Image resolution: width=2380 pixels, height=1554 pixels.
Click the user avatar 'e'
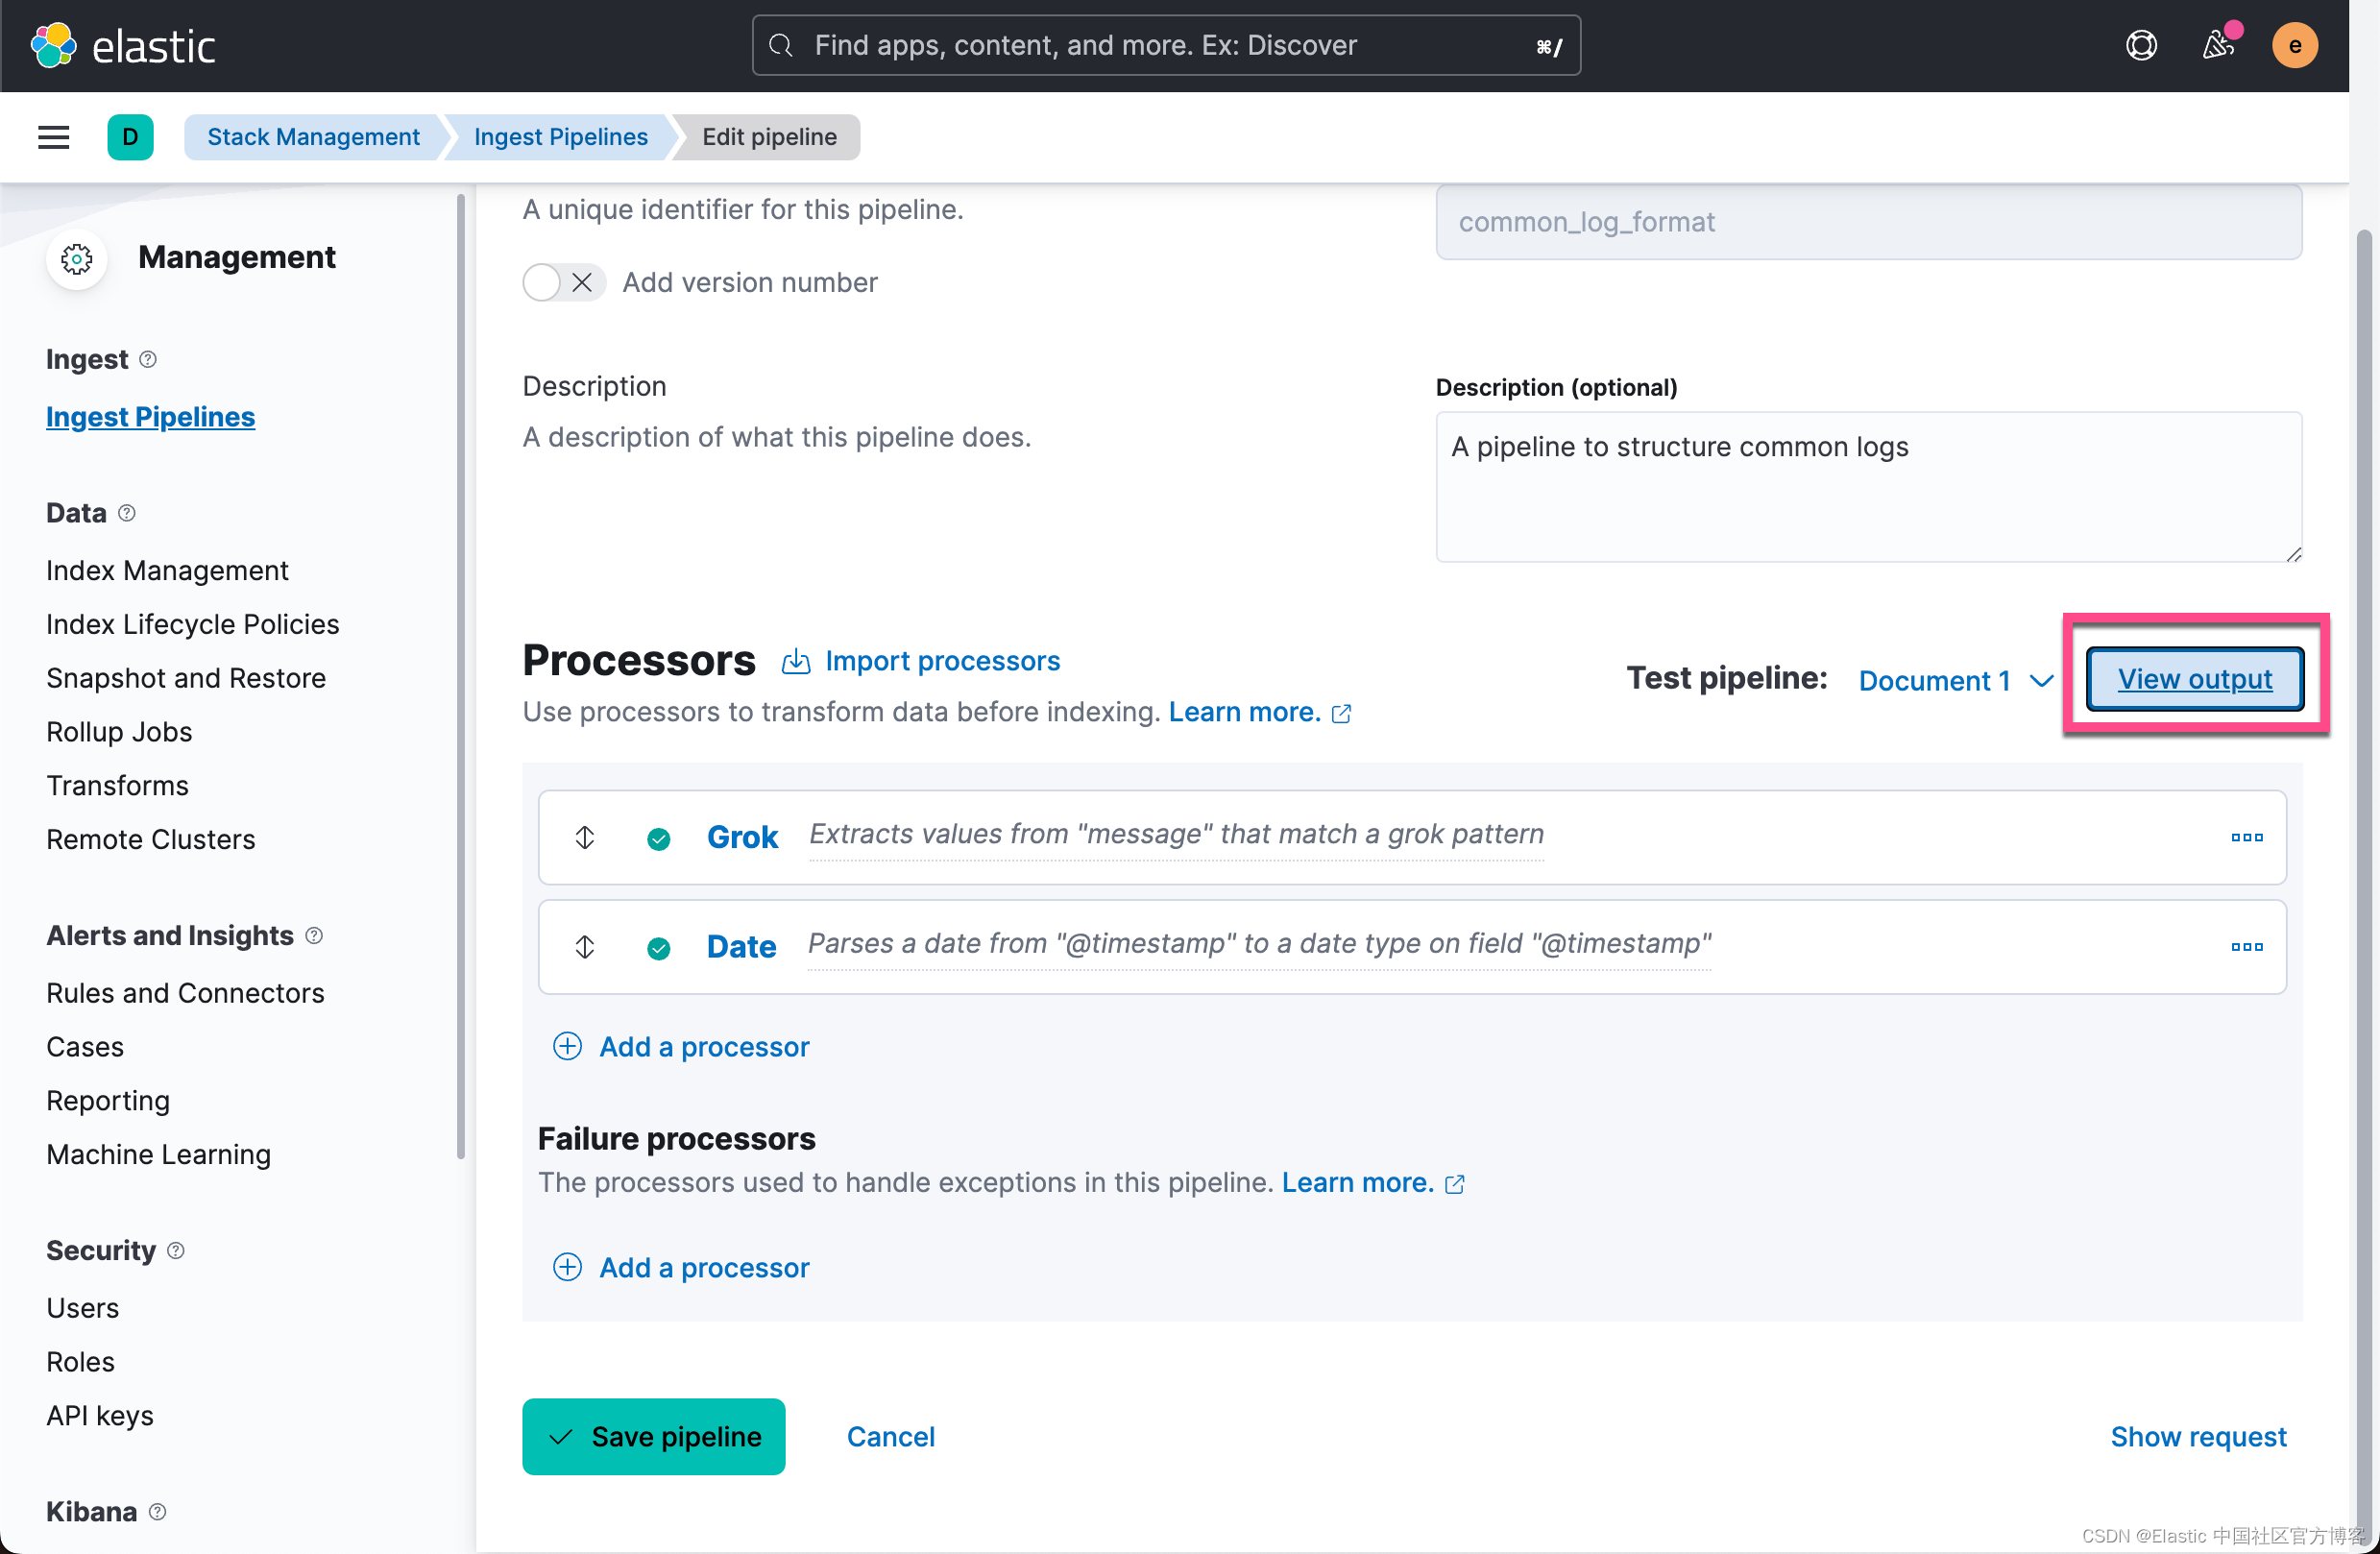2294,46
